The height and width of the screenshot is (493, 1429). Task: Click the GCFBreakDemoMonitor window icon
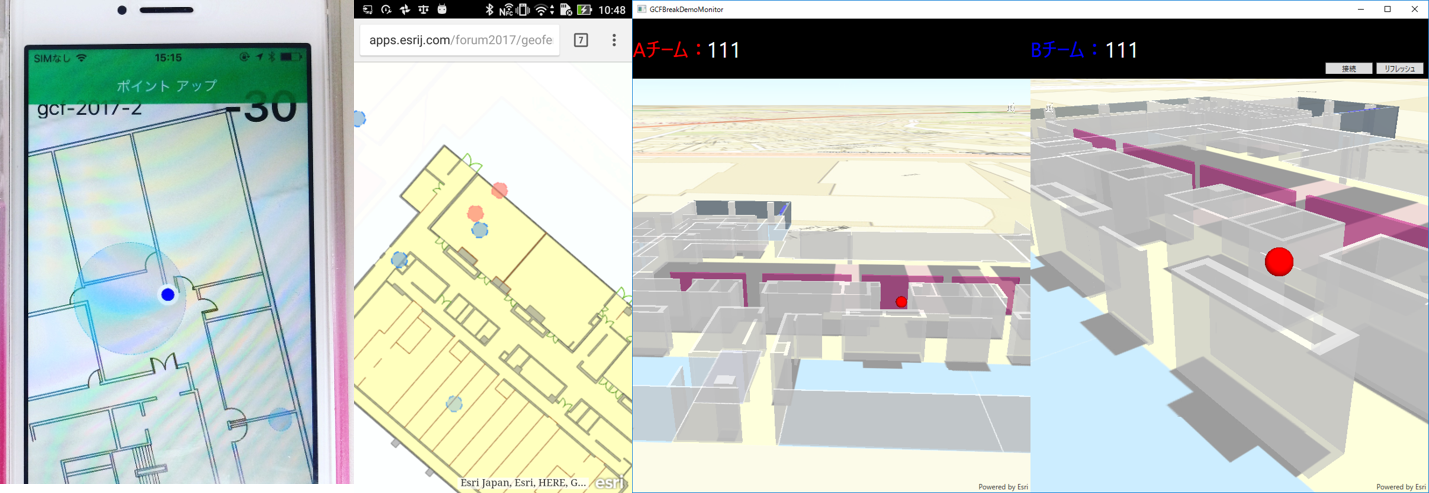pos(641,9)
